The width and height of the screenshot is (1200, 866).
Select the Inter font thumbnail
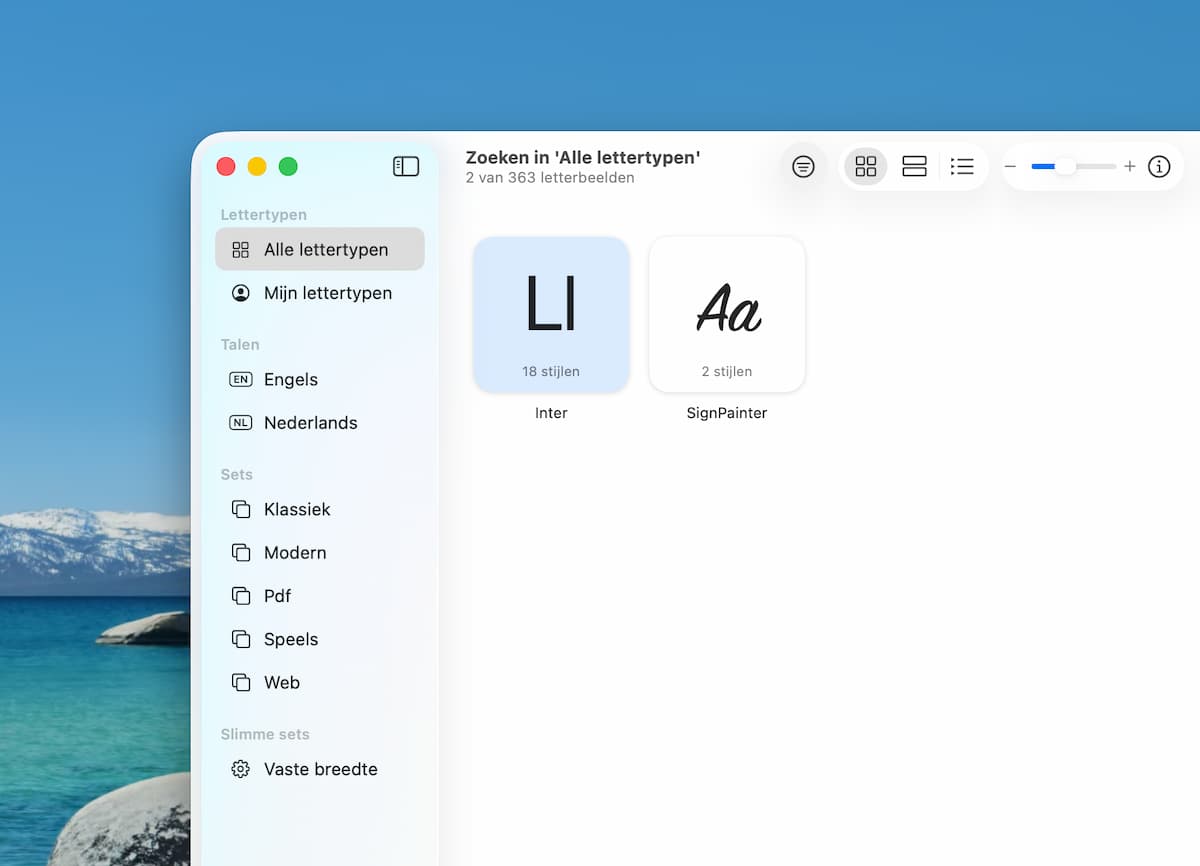551,314
